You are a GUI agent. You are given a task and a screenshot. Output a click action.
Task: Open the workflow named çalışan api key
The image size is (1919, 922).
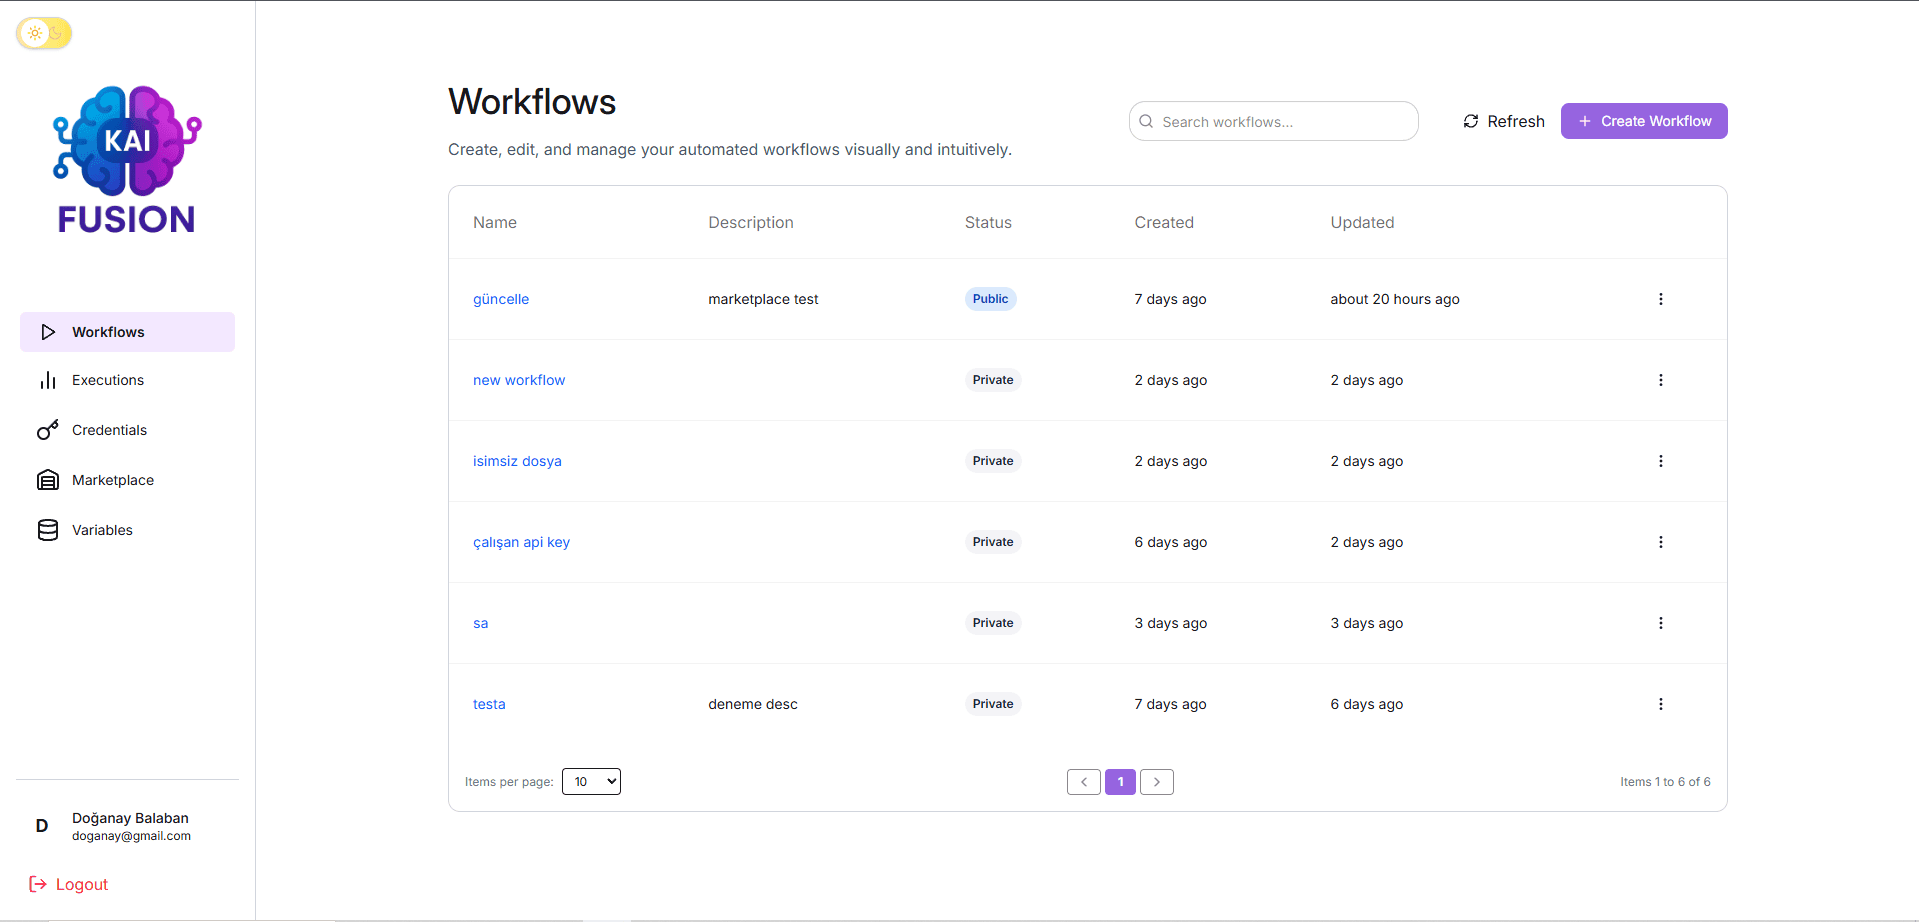pyautogui.click(x=521, y=541)
